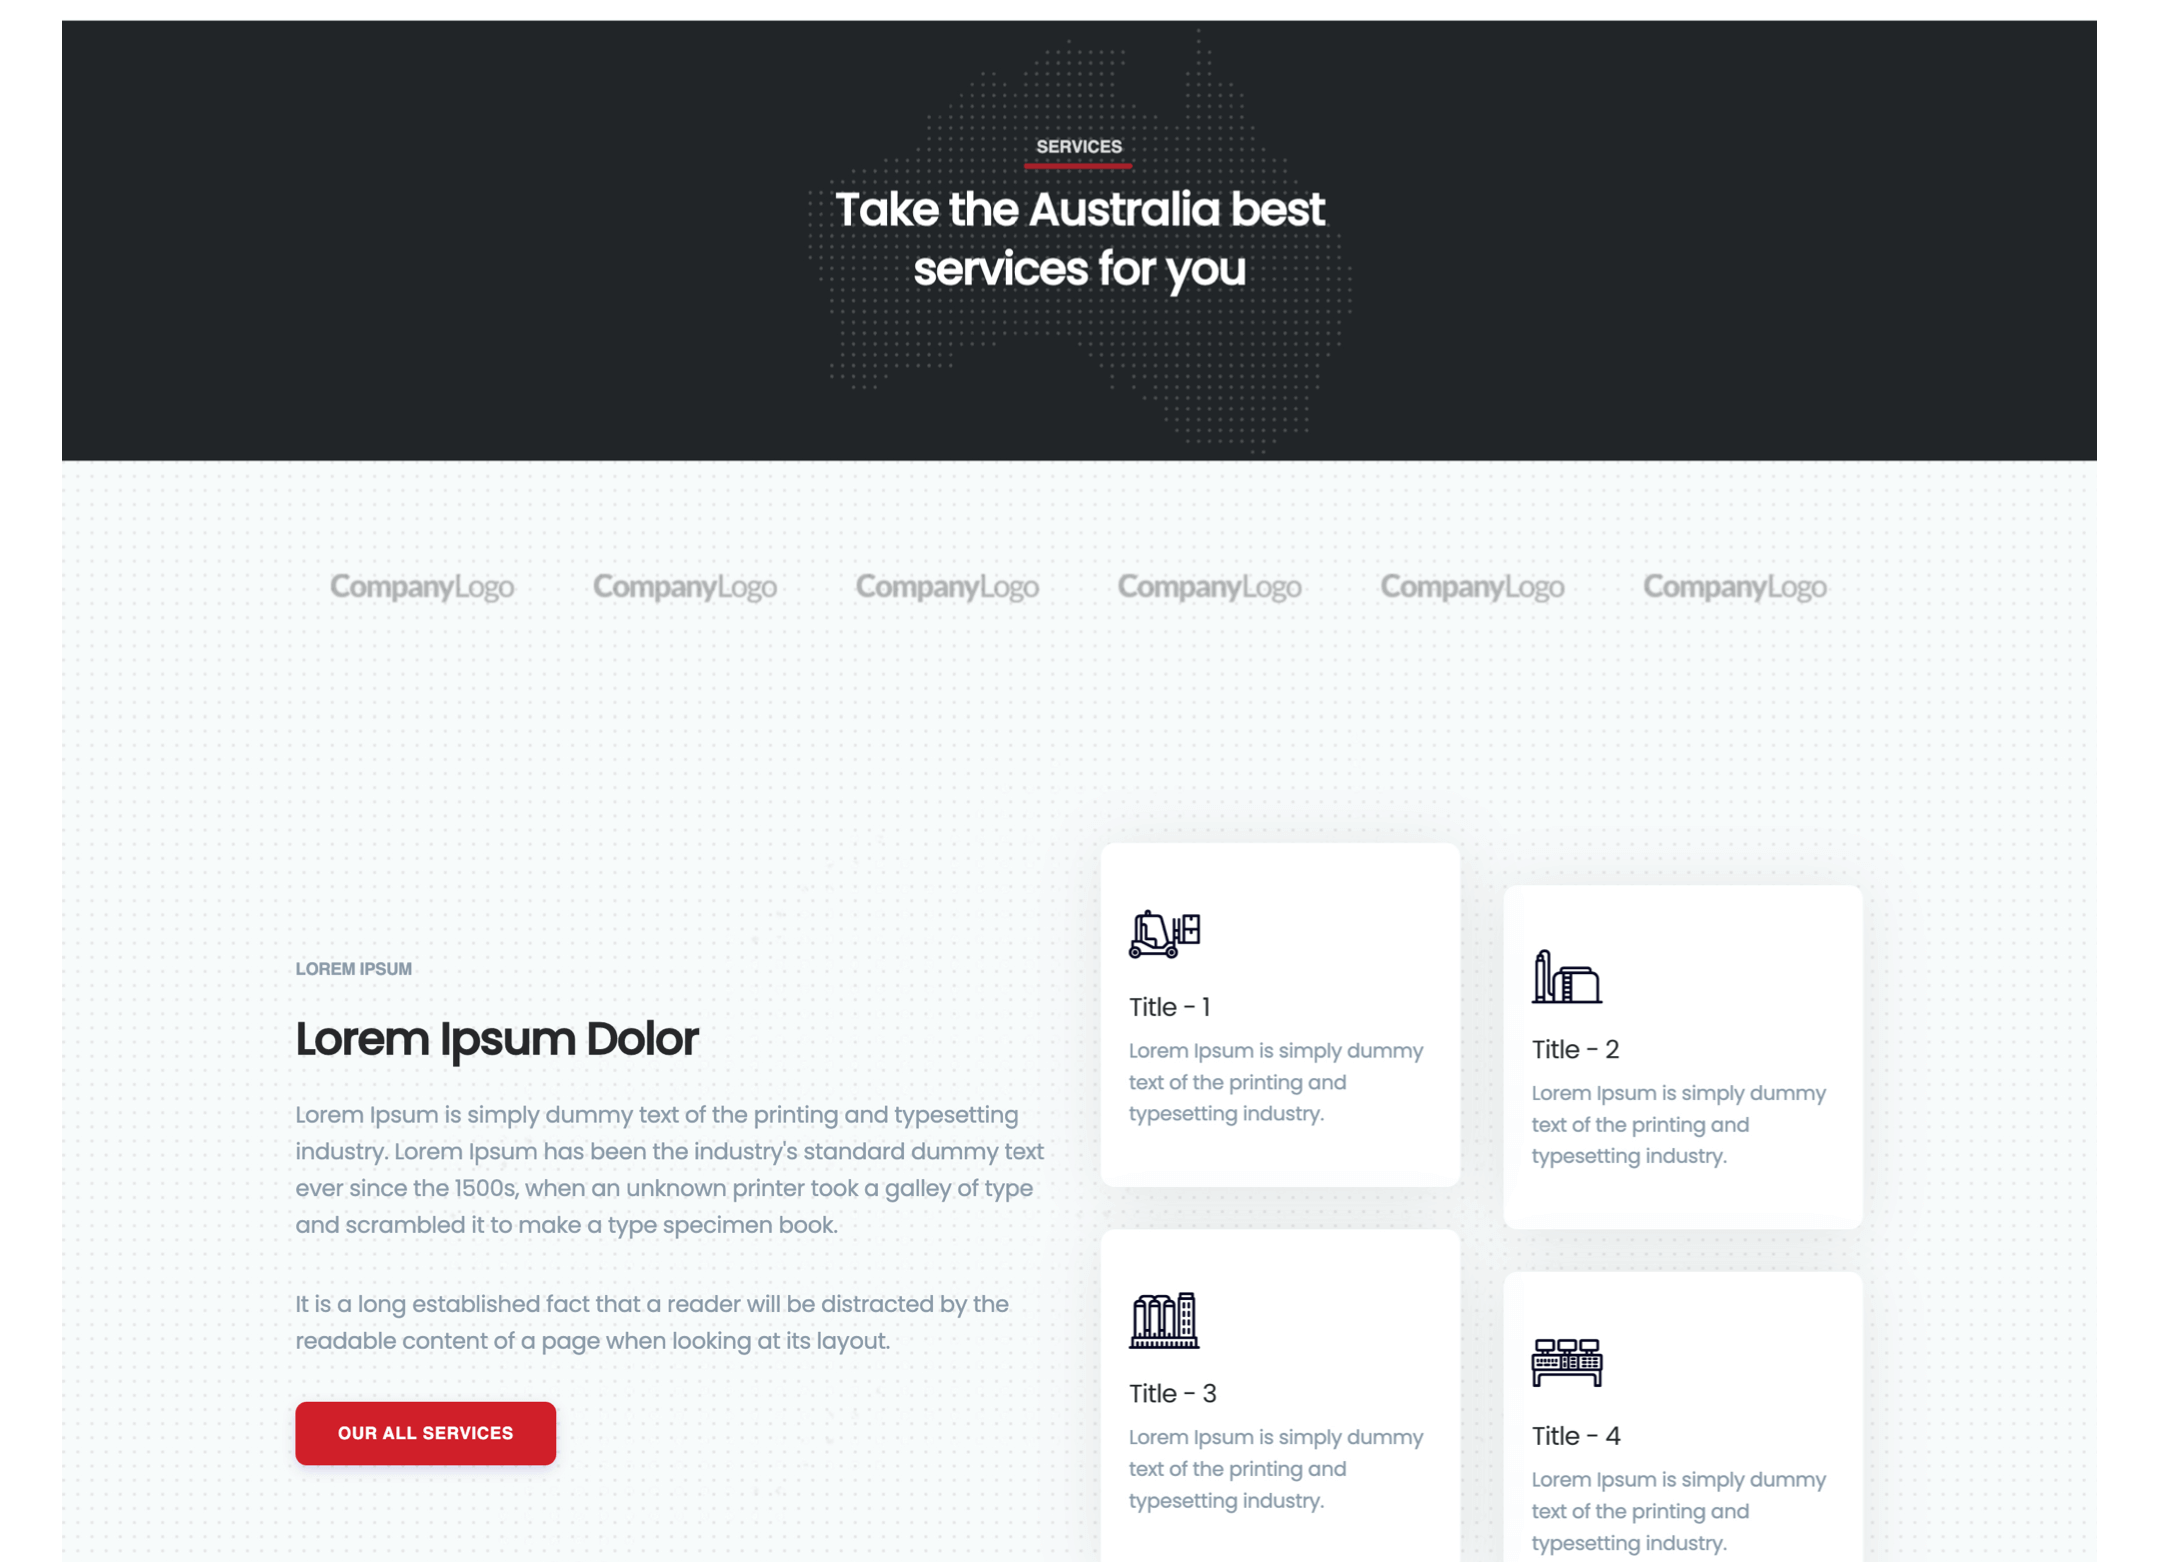This screenshot has width=2164, height=1562.
Task: Click the second CompanyLogo image
Action: pyautogui.click(x=685, y=586)
